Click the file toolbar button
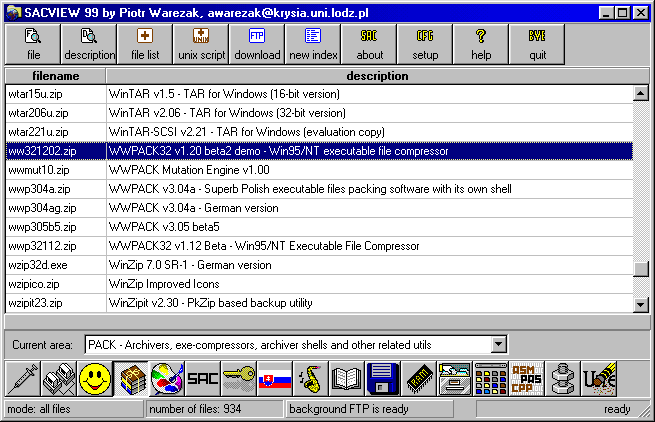Screen dimensions: 655x422 [33, 44]
